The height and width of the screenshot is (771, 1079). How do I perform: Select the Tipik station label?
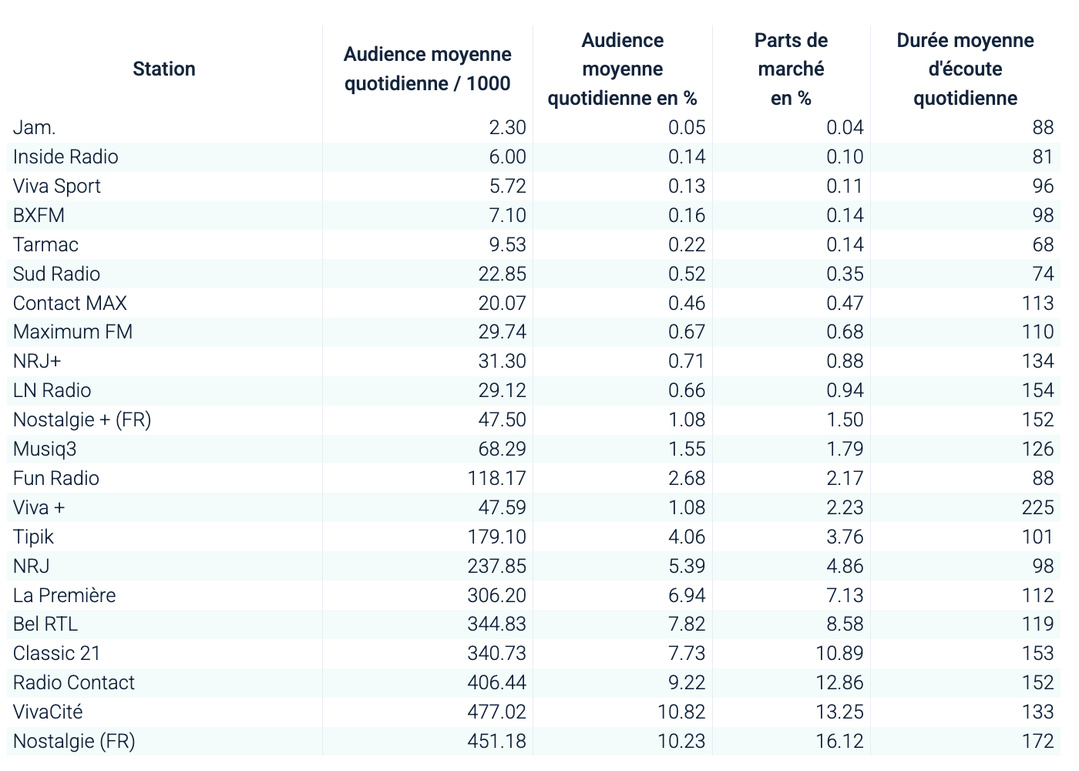[x=33, y=536]
